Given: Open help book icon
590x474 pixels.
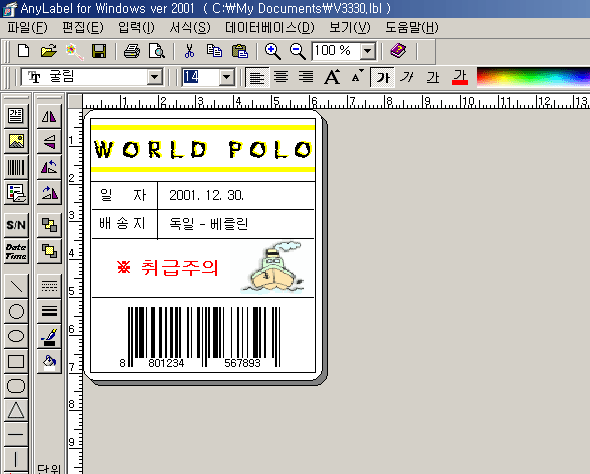Looking at the screenshot, I should [x=398, y=50].
